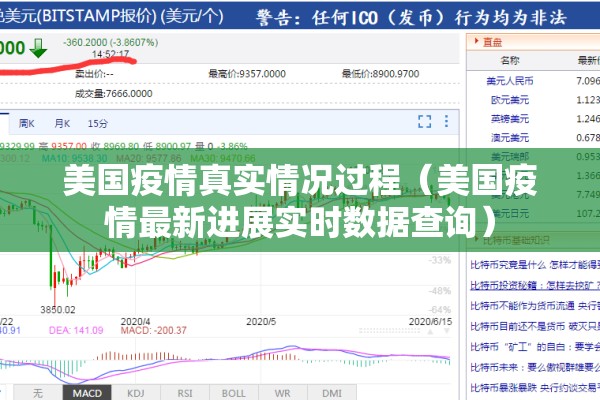The image size is (600, 400).
Task: Click the 成交量:7666.0000 value
Action: coord(114,93)
